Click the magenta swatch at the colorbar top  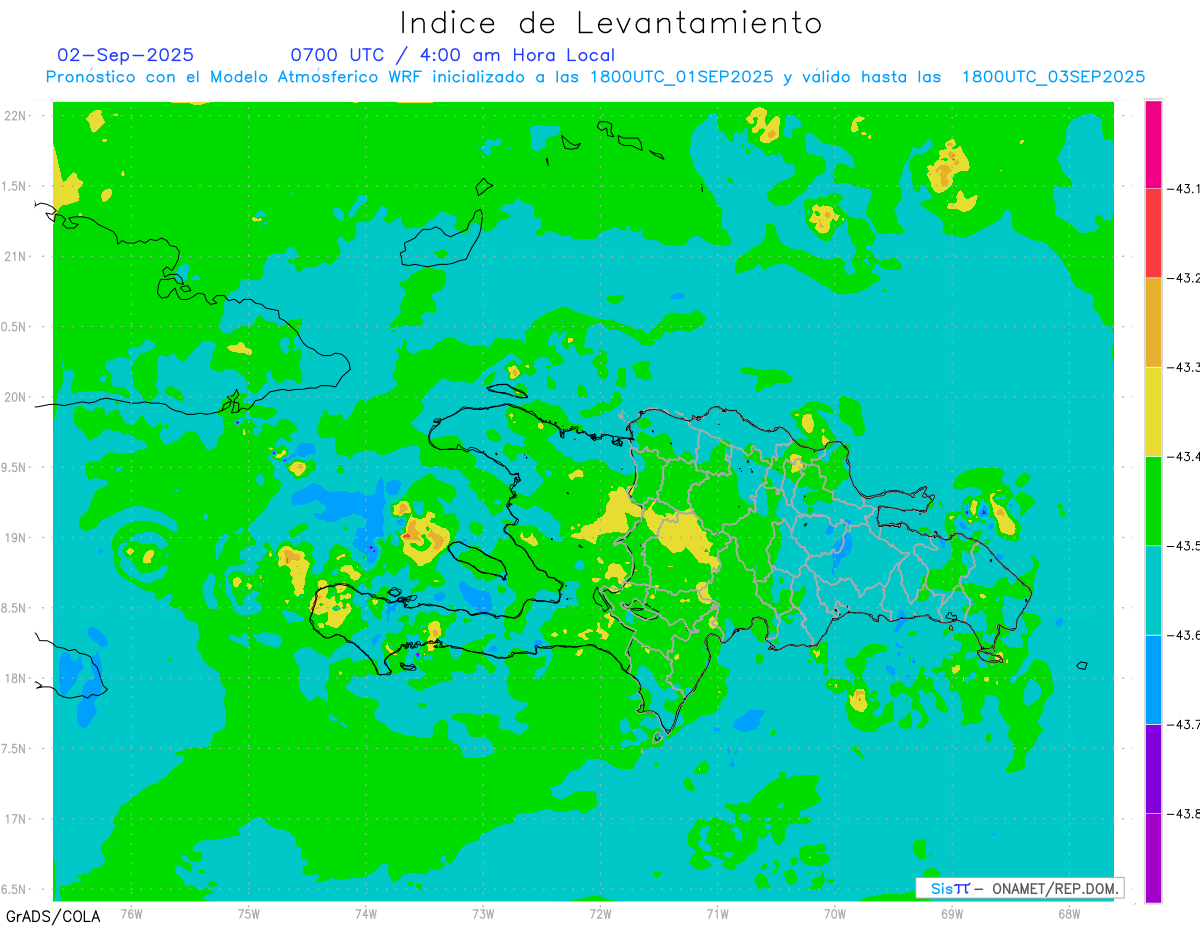coord(1153,144)
